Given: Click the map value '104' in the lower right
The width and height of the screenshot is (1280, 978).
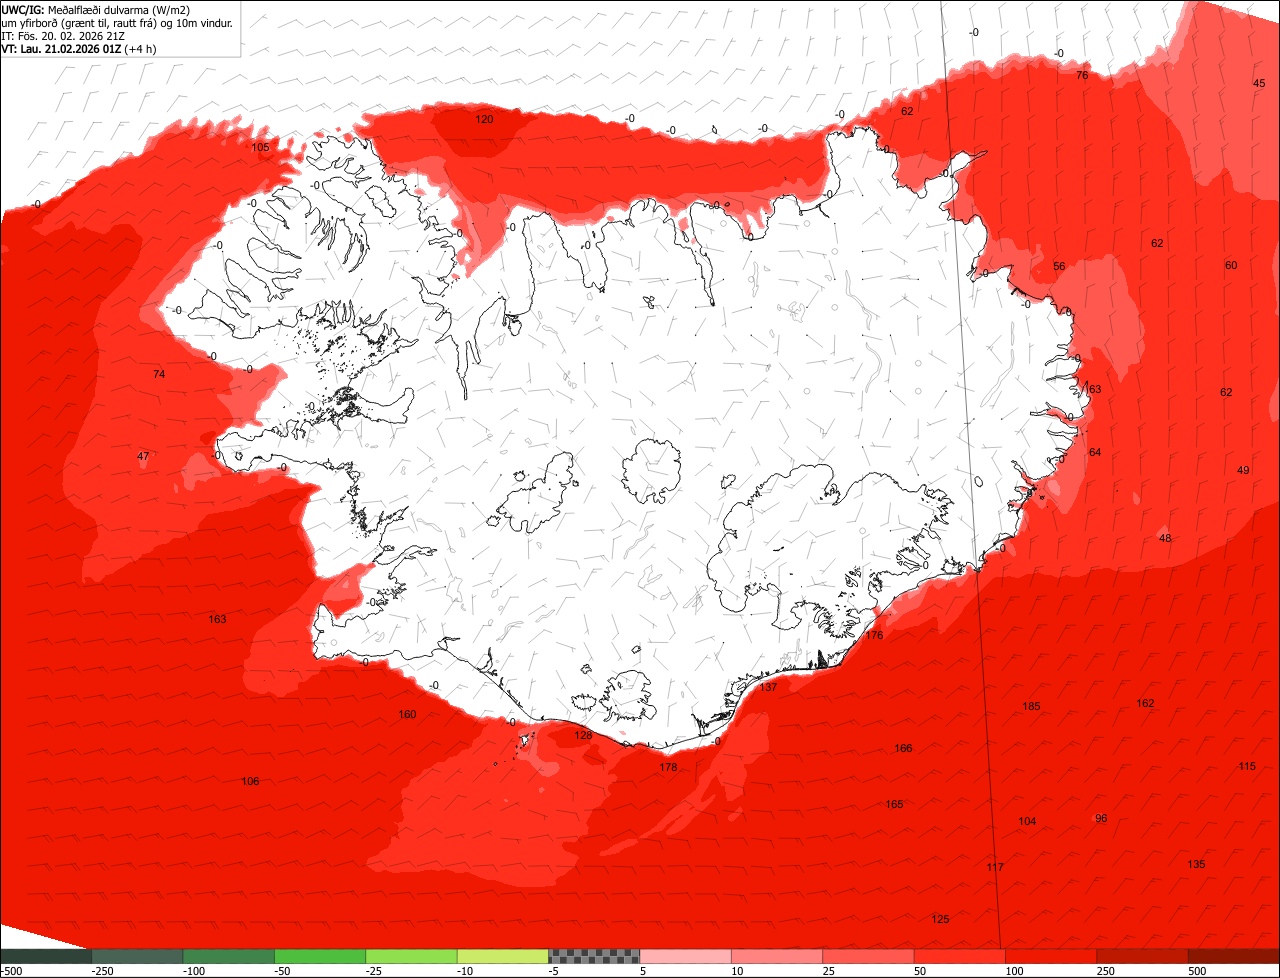Looking at the screenshot, I should 1027,821.
